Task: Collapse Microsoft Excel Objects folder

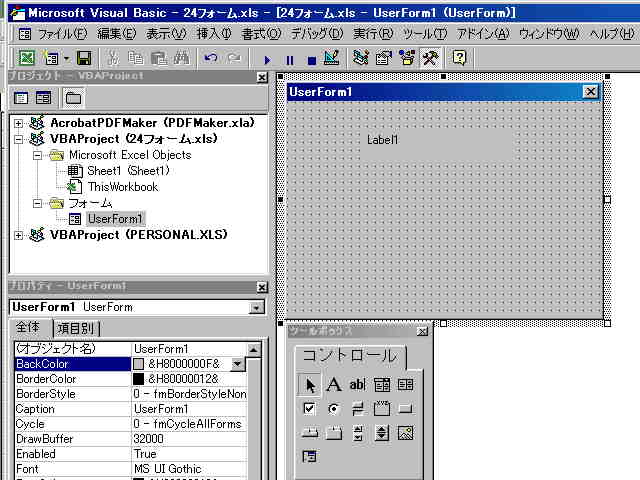Action: (x=37, y=156)
